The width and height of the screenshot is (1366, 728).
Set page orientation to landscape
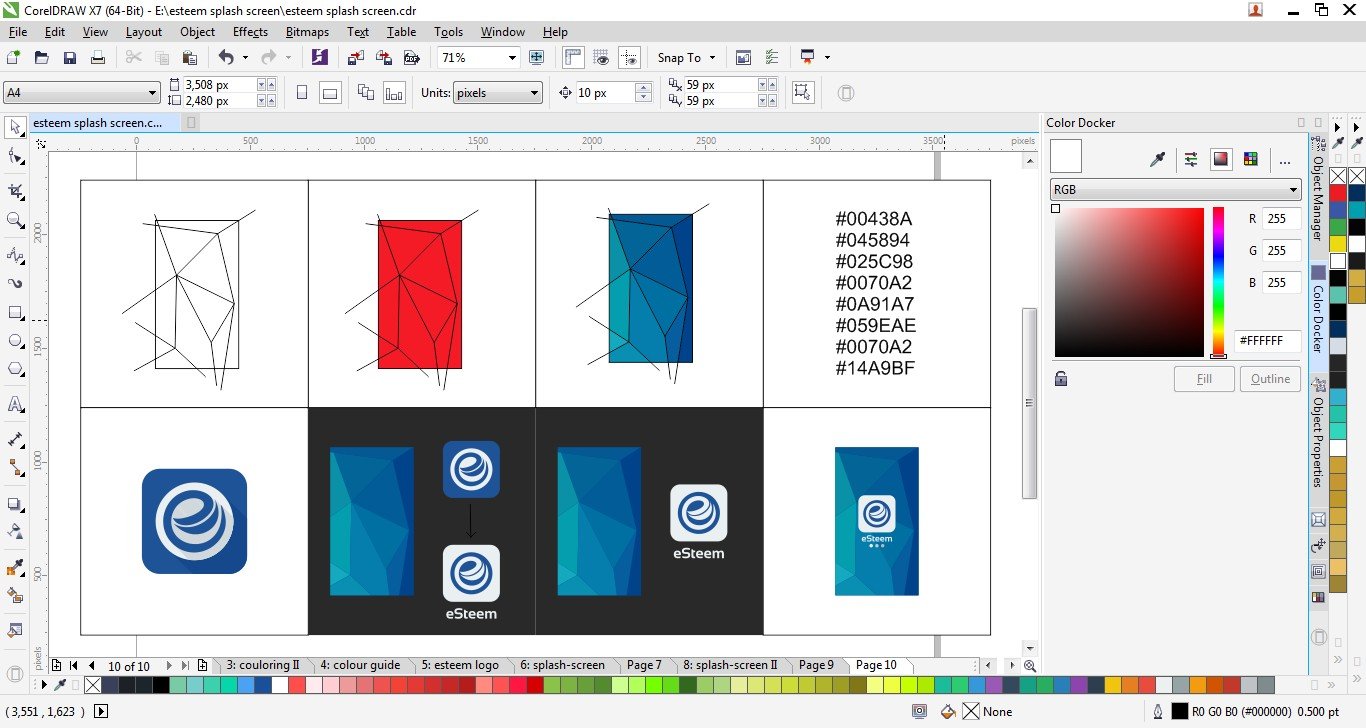pyautogui.click(x=330, y=93)
